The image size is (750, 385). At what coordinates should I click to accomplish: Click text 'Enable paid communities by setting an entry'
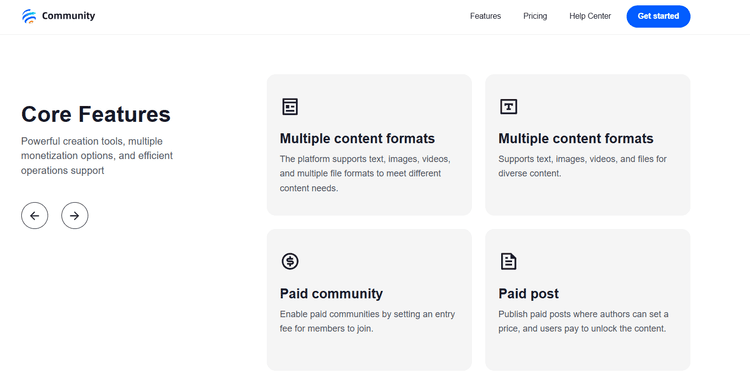(367, 314)
